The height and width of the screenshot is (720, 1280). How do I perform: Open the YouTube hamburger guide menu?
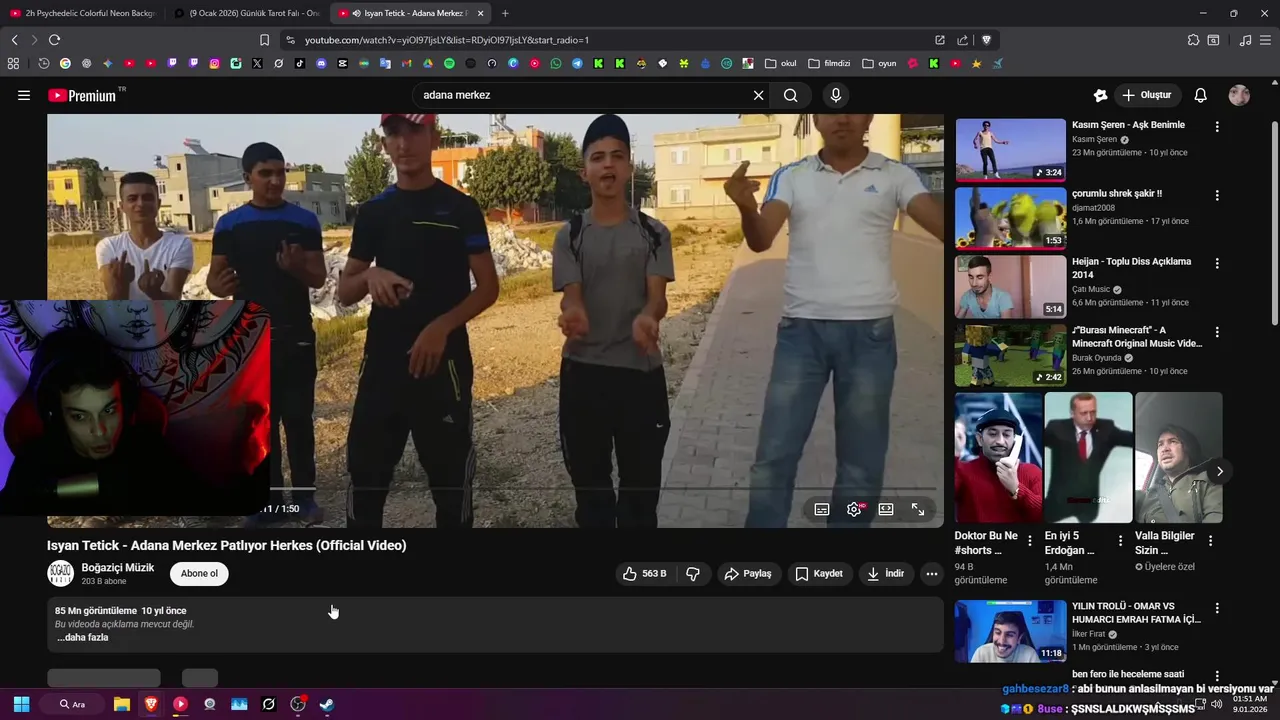pyautogui.click(x=24, y=95)
